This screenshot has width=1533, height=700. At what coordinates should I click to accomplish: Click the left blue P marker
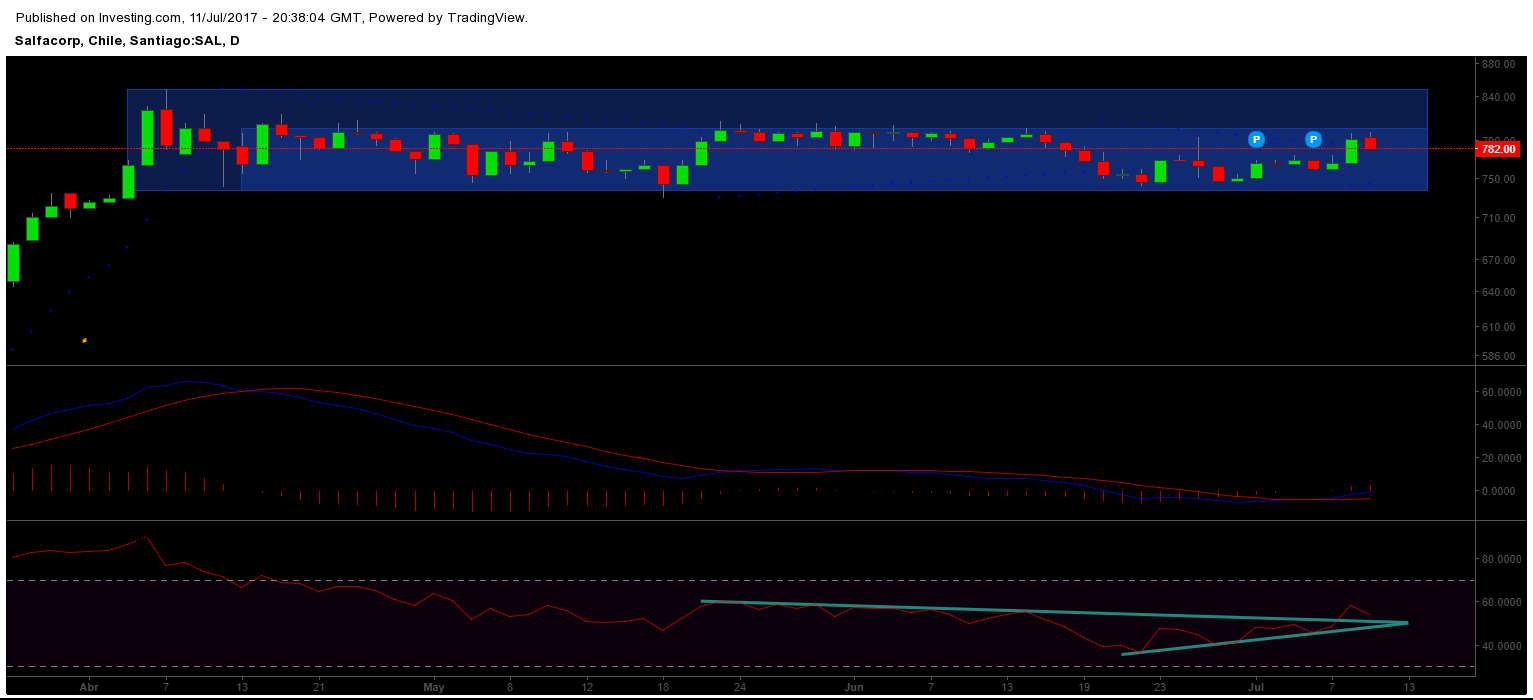click(x=1256, y=139)
